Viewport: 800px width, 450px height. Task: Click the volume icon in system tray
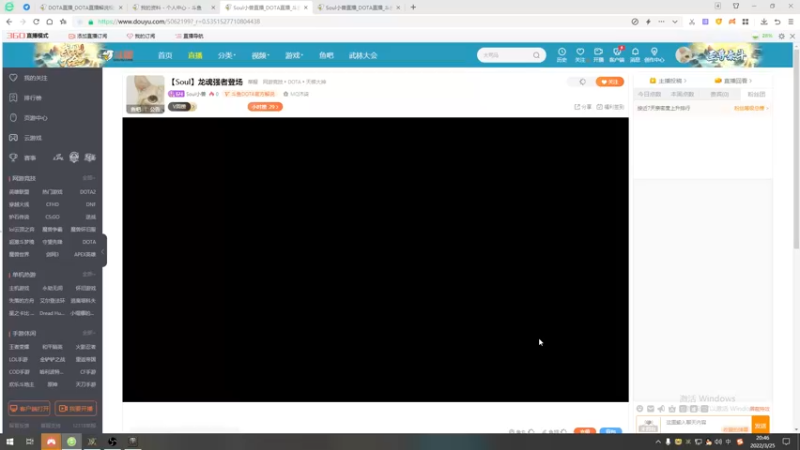coord(718,442)
